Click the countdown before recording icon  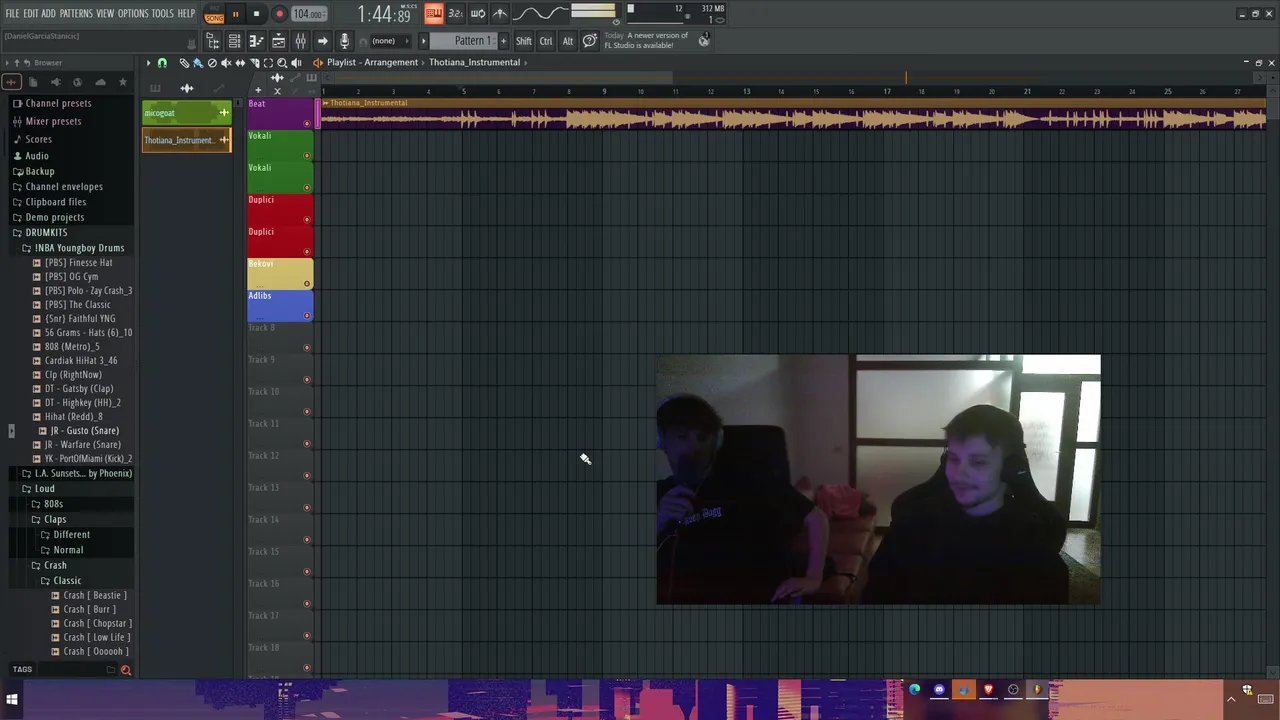455,14
